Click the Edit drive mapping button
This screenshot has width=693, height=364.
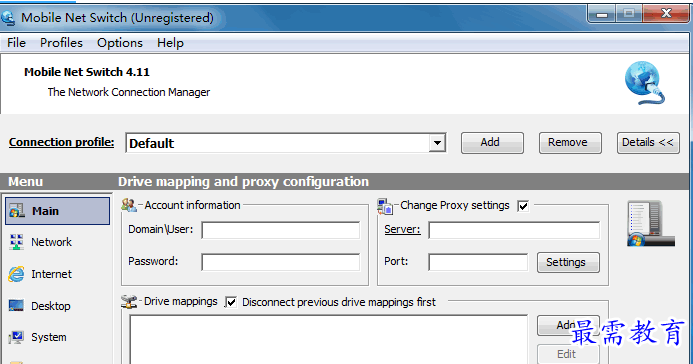[568, 354]
